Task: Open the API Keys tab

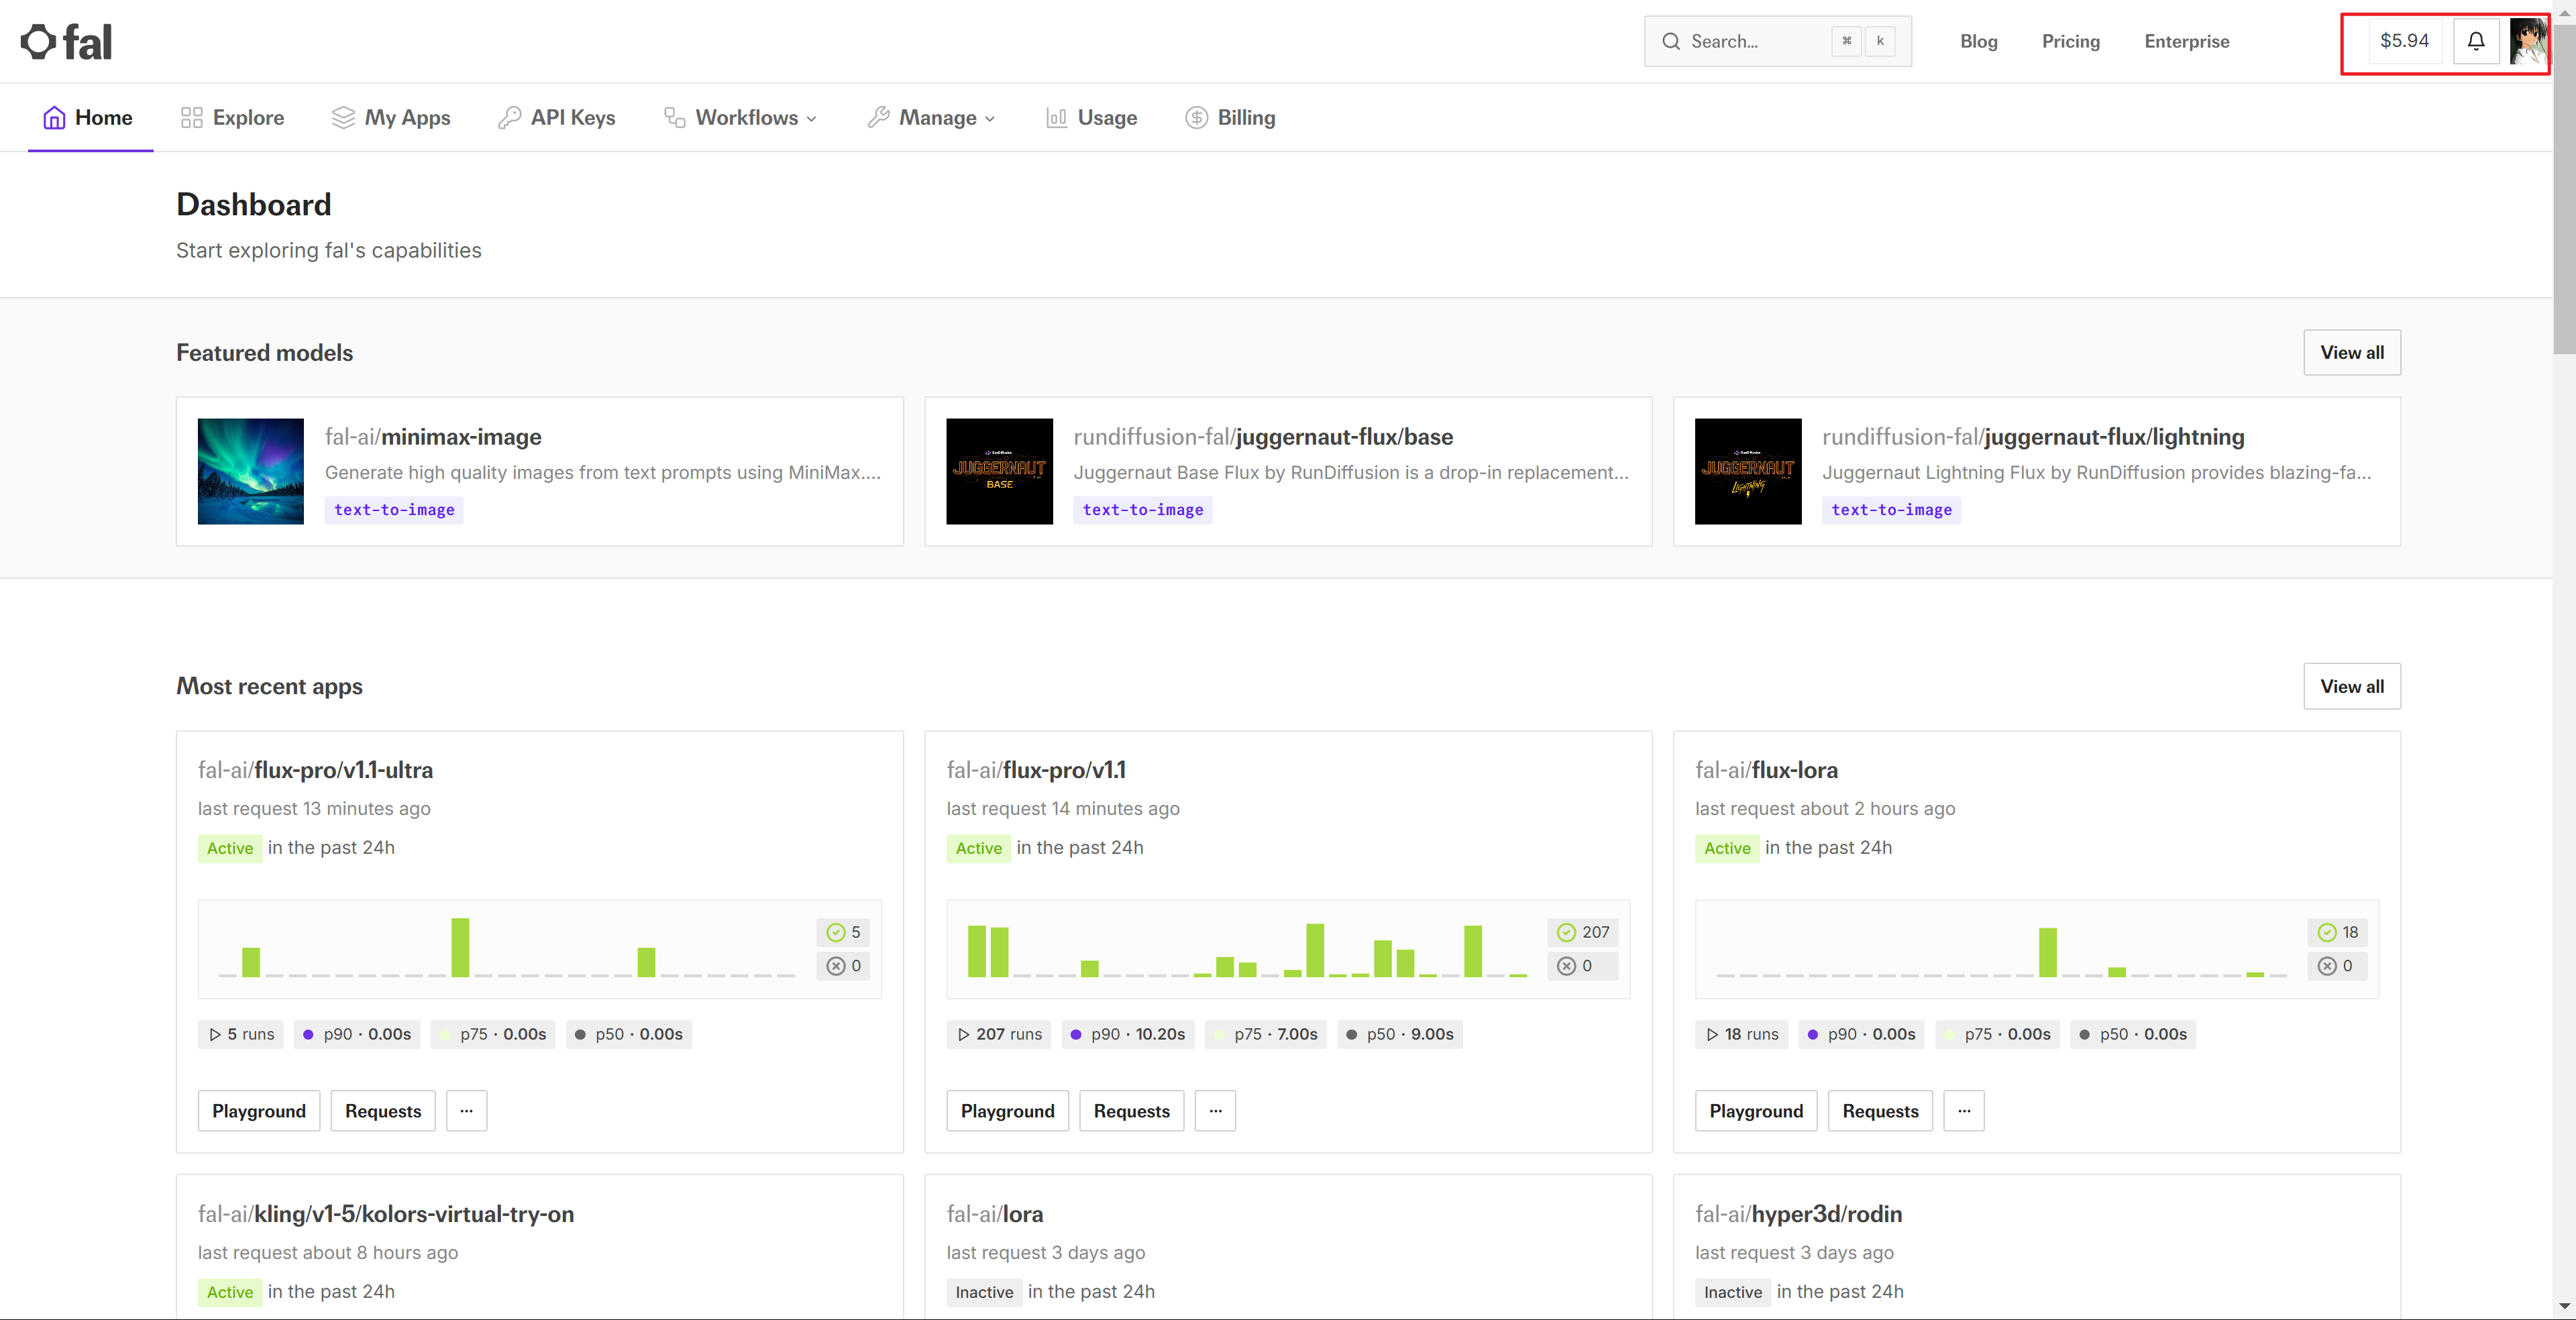Action: (x=557, y=118)
